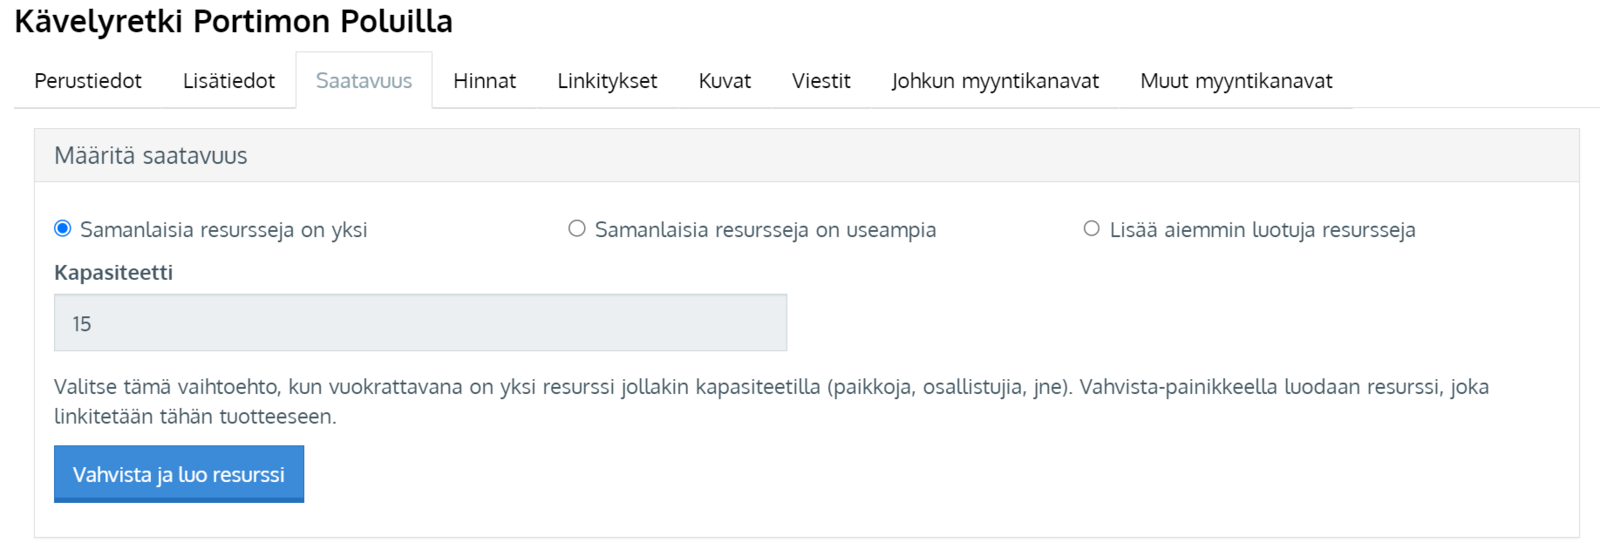
Task: Select Muut myyntikanavat tab
Action: (1236, 81)
